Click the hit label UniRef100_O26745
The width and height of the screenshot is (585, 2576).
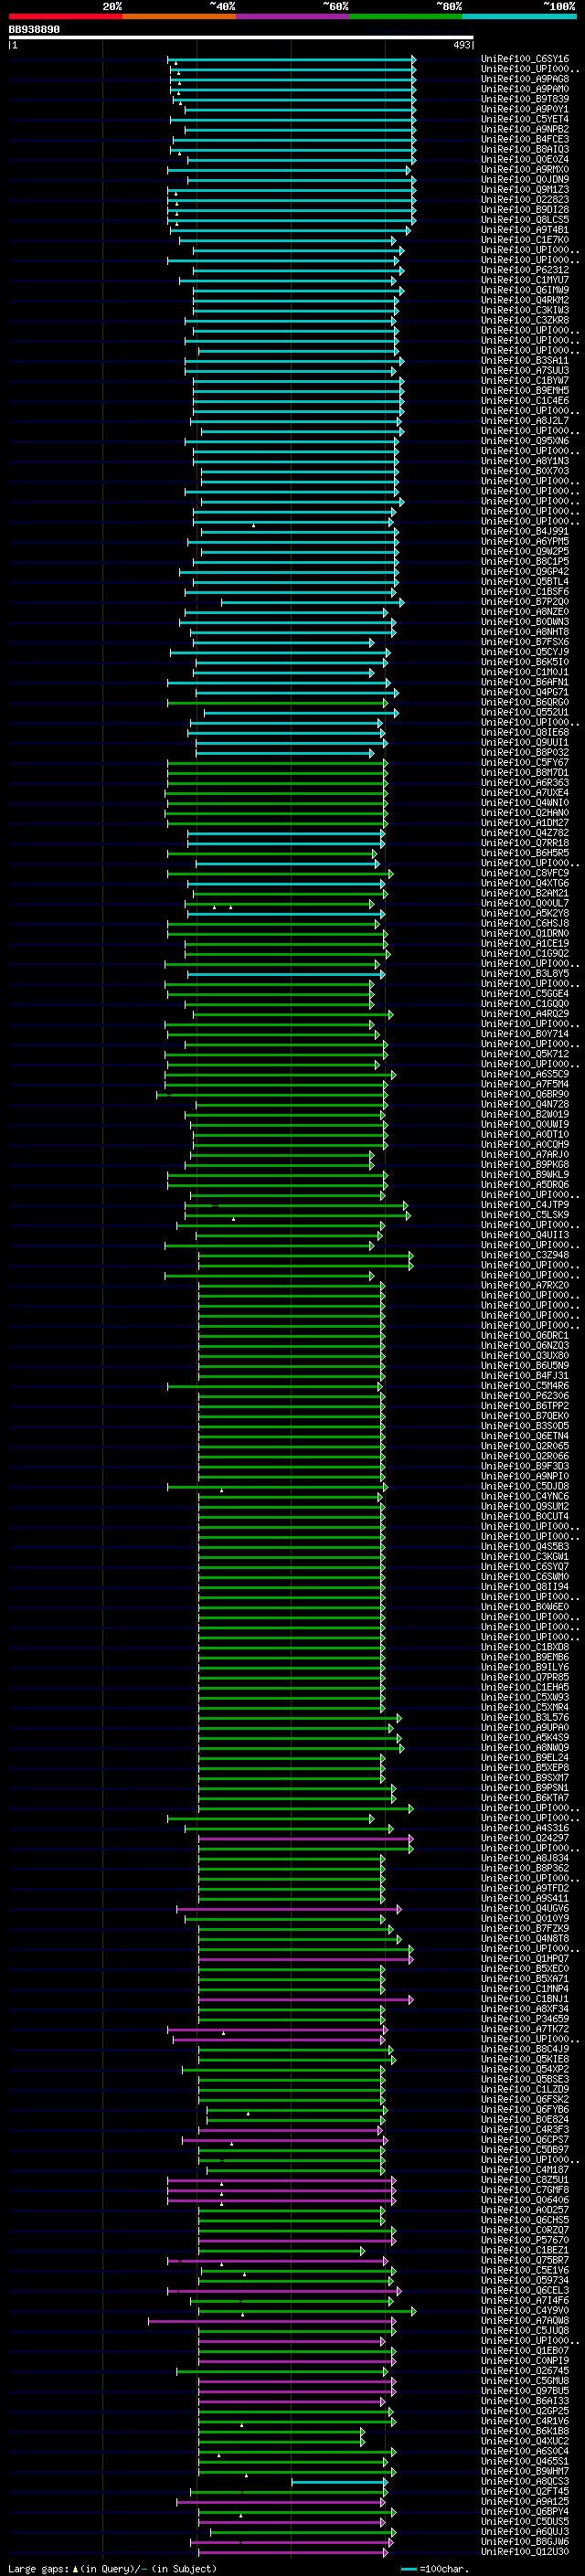(x=525, y=2371)
